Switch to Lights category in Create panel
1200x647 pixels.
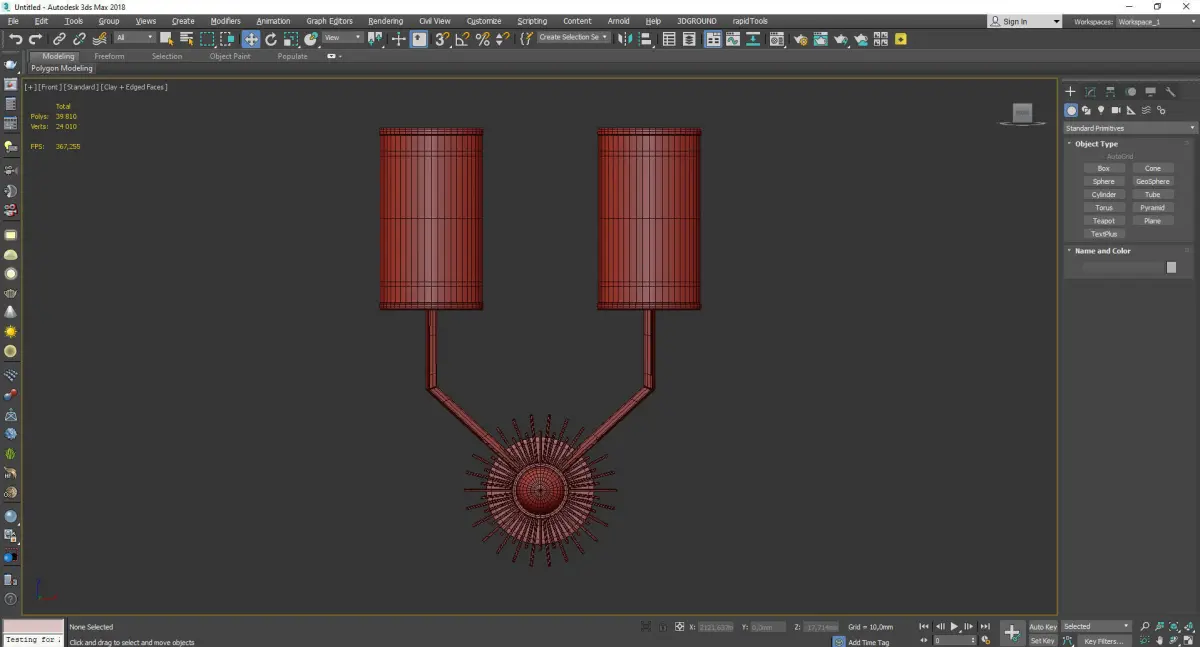pos(1101,110)
